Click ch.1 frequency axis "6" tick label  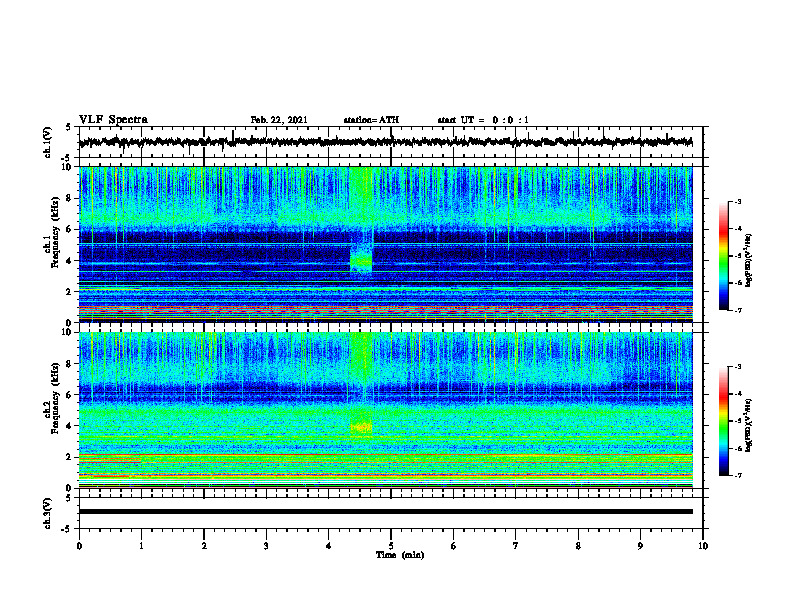coord(69,230)
